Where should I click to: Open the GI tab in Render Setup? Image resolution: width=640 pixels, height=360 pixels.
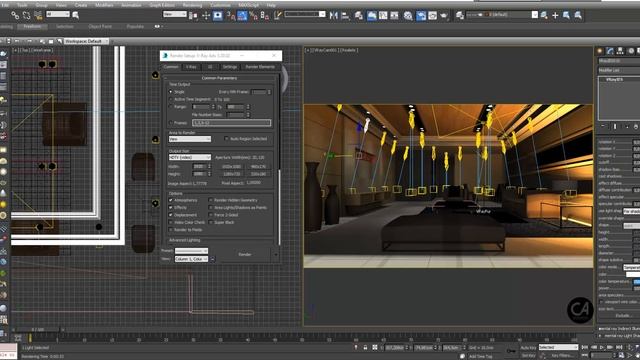pyautogui.click(x=210, y=67)
